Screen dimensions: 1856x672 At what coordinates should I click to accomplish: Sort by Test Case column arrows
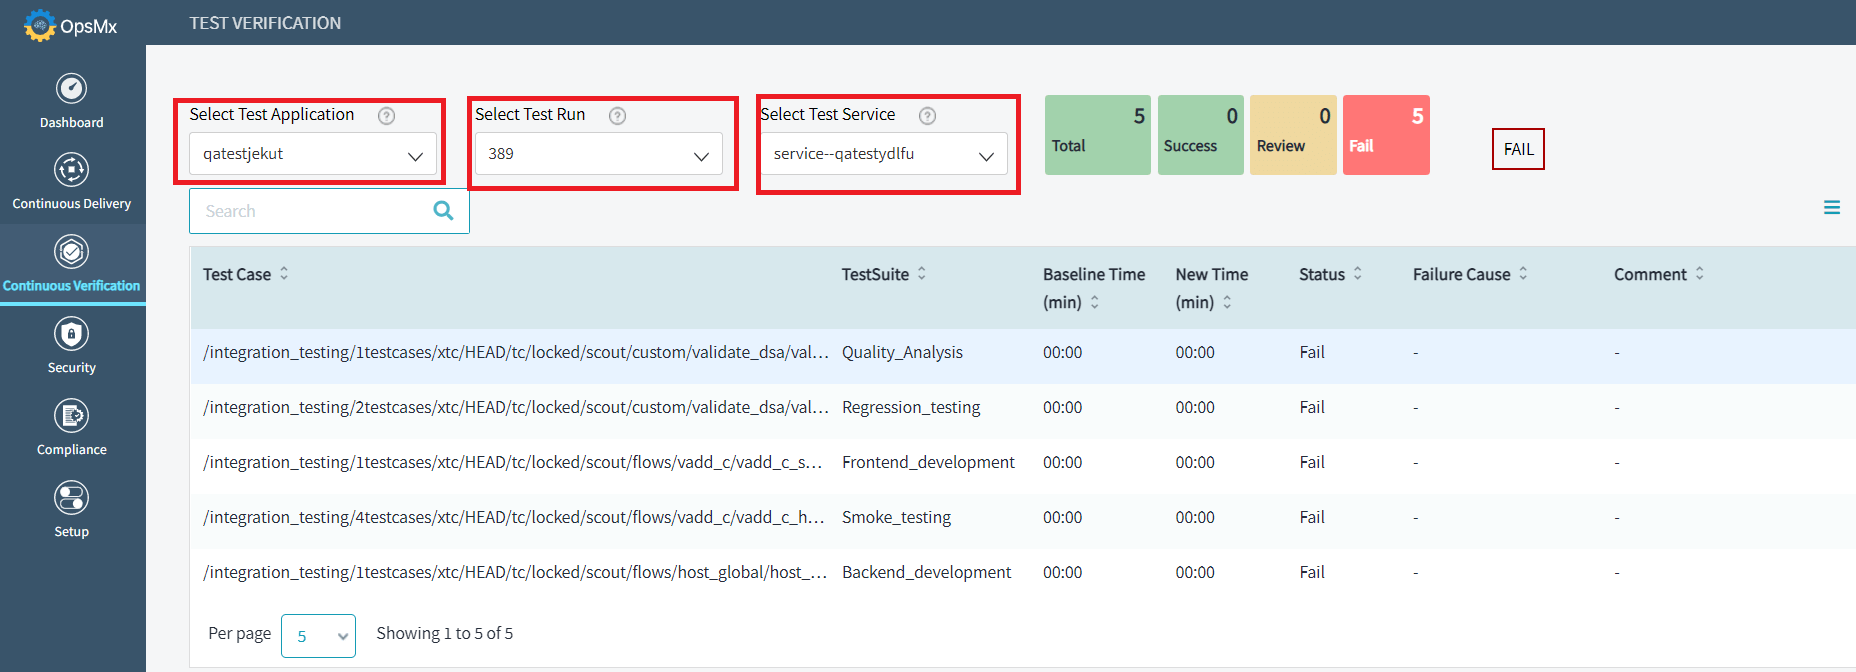284,273
